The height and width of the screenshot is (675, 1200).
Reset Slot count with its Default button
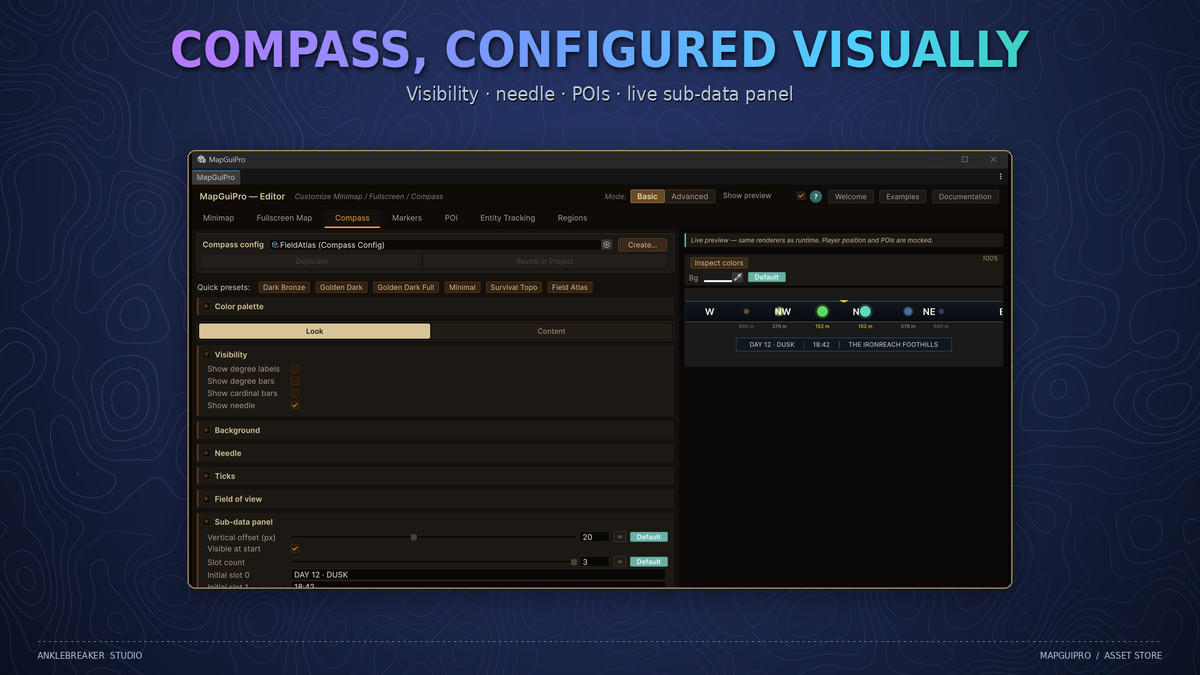coord(648,562)
